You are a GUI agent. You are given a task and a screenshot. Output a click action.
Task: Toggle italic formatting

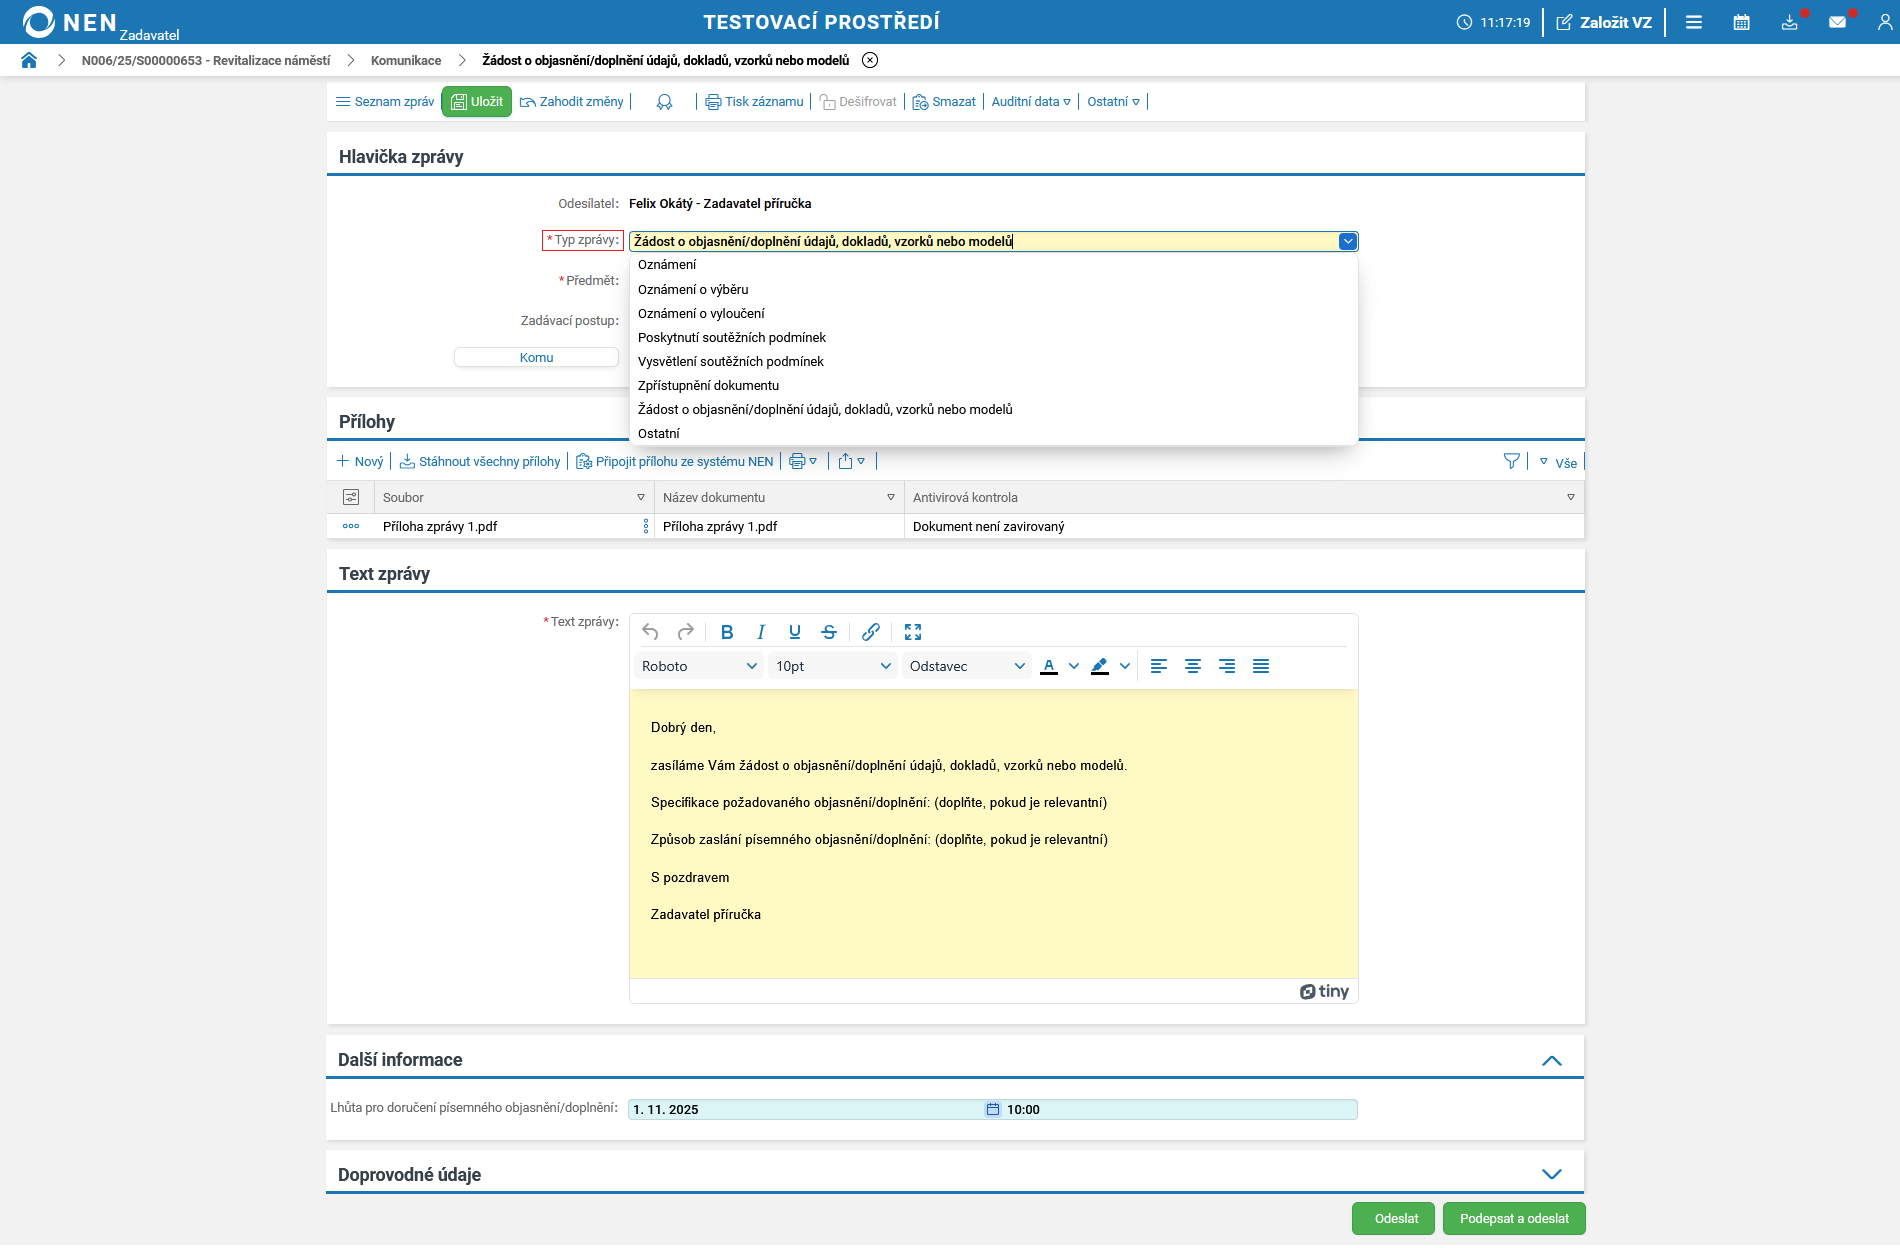761,632
